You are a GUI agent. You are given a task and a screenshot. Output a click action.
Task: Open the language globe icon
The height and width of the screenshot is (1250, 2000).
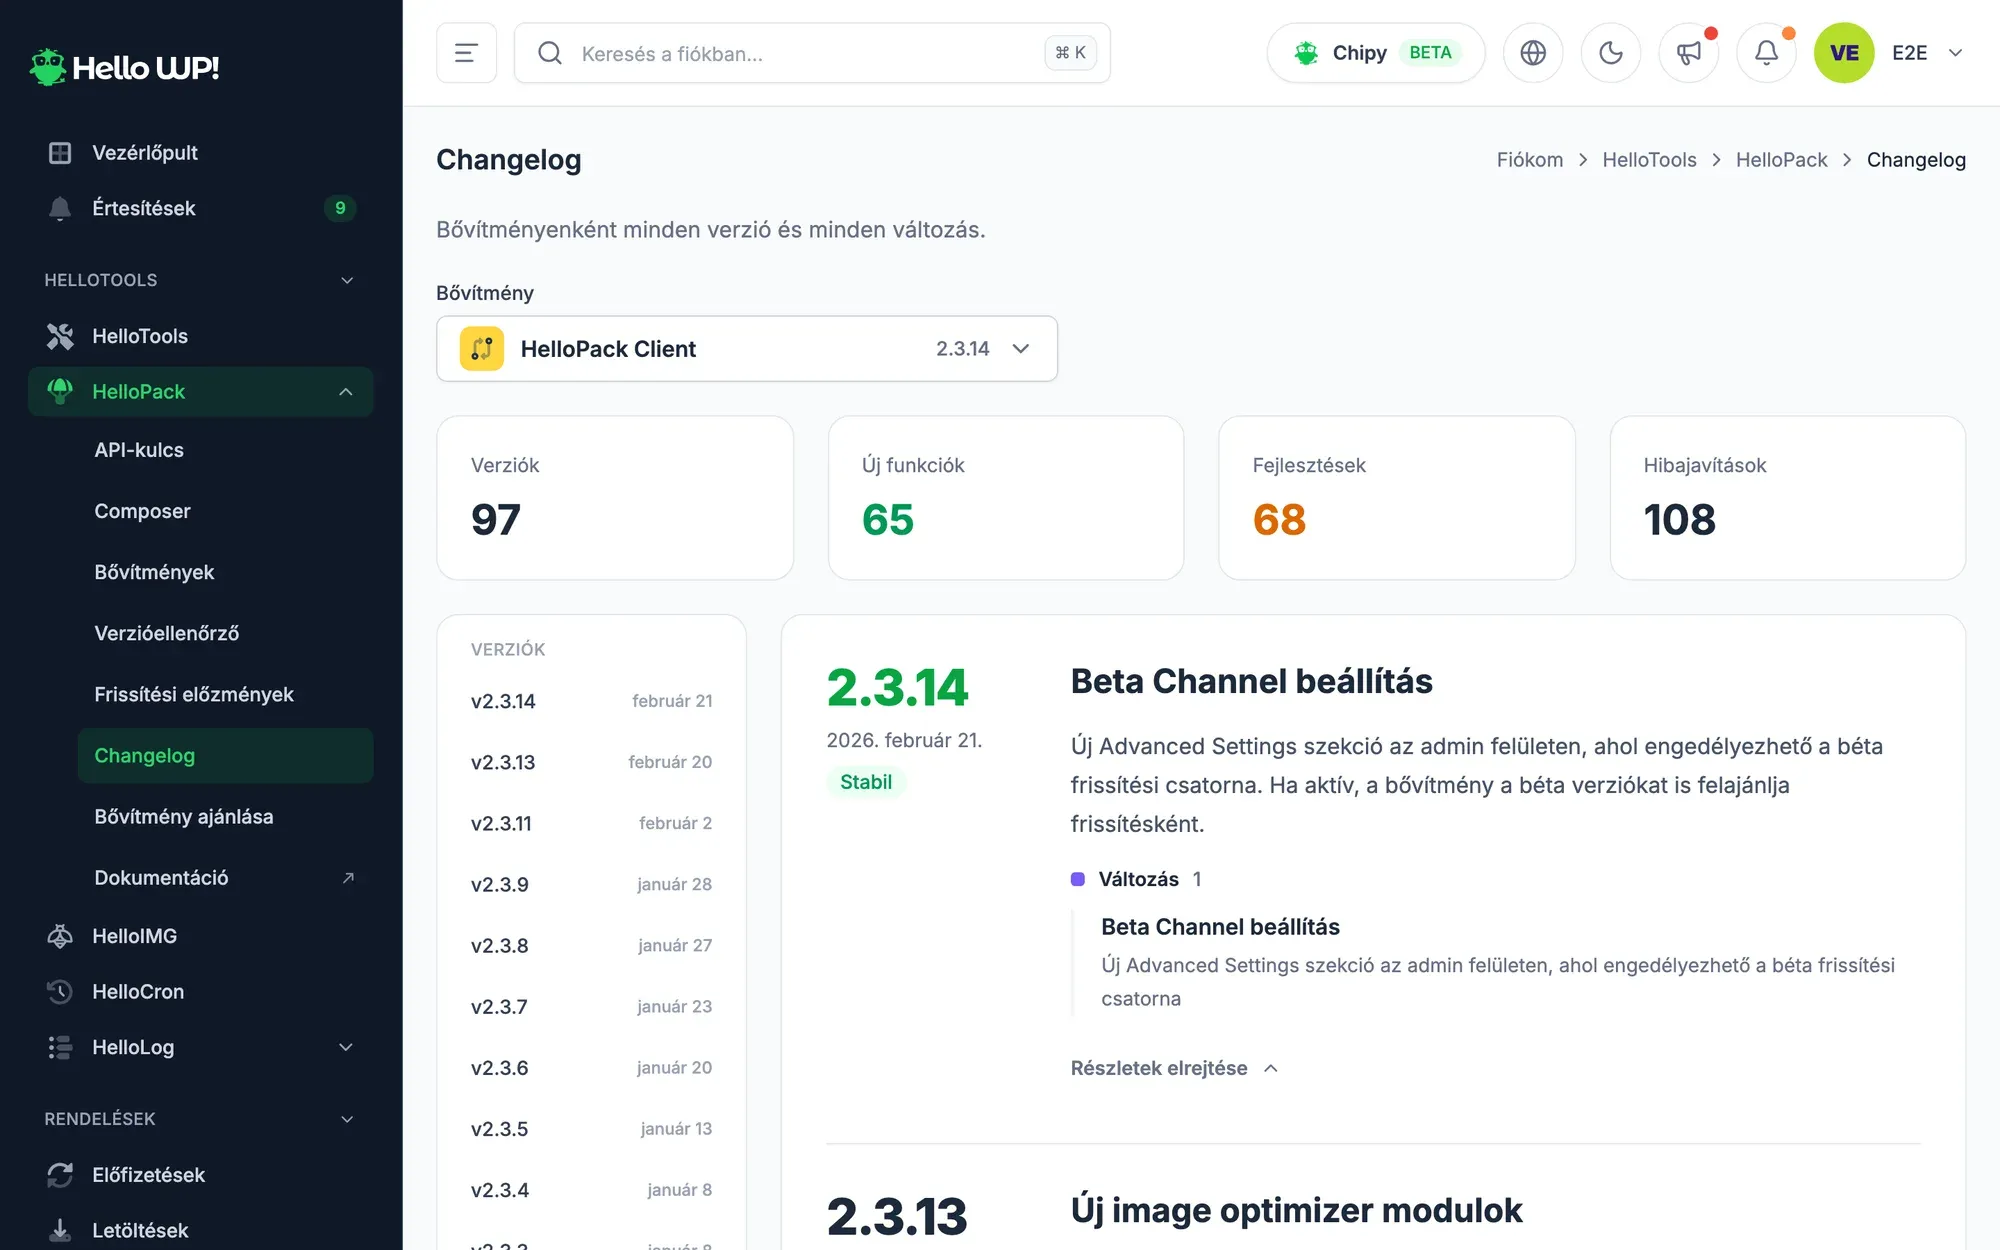(1533, 53)
